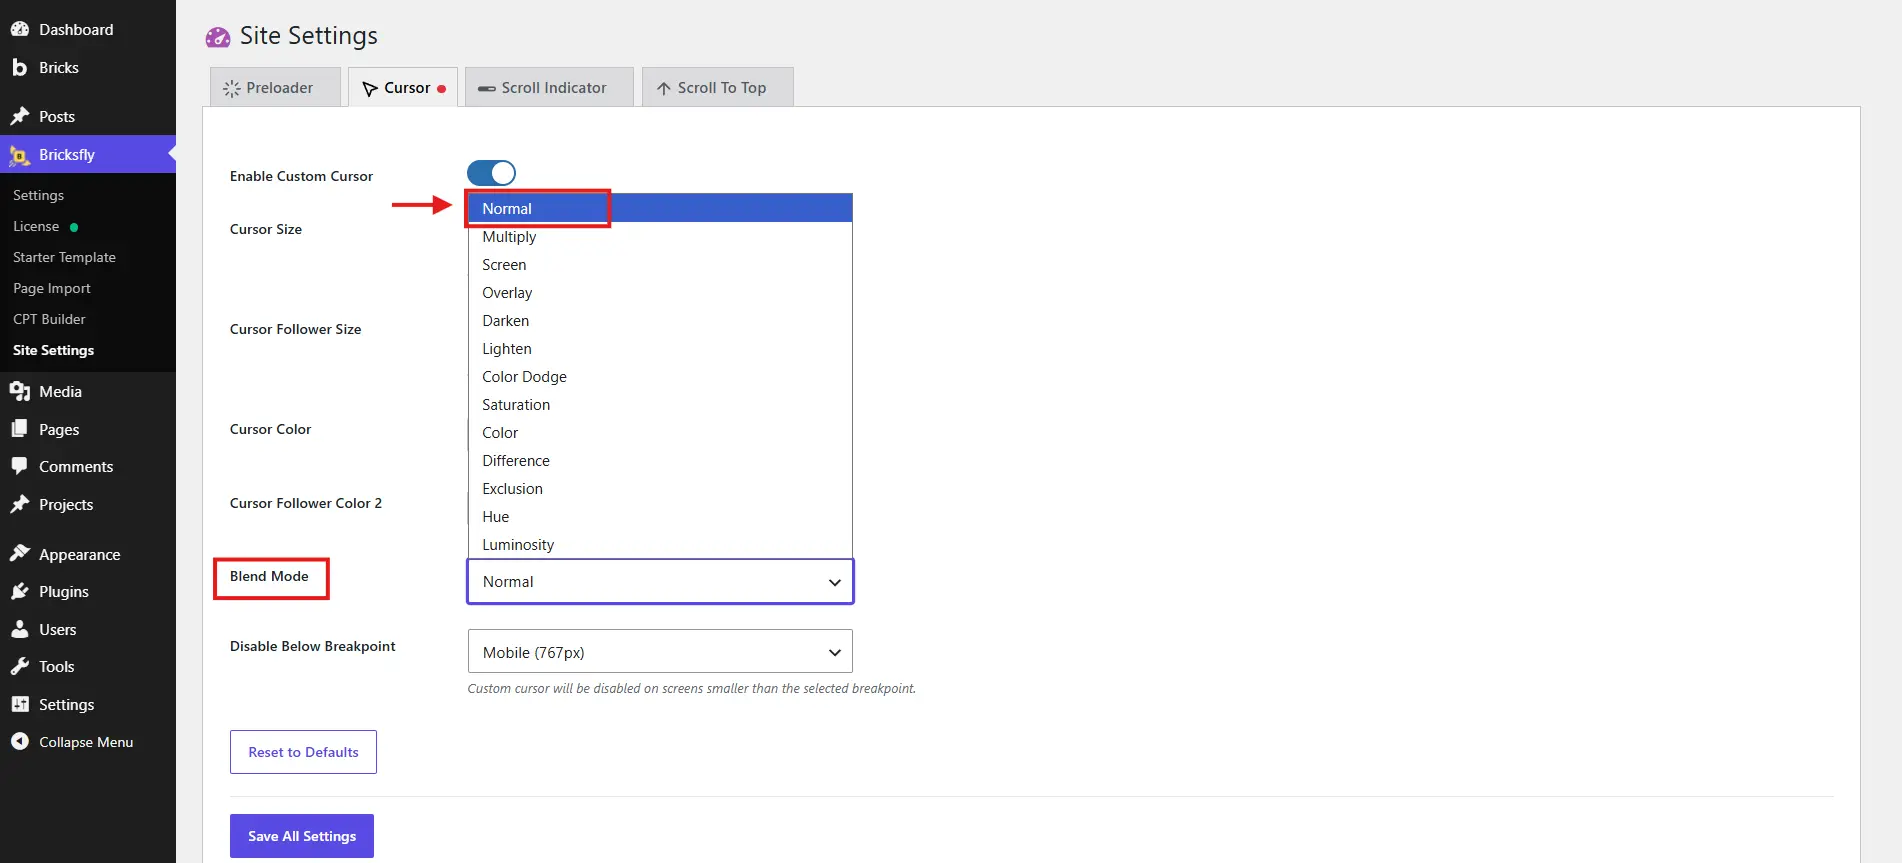Open the CPT Builder link
This screenshot has width=1902, height=863.
pyautogui.click(x=49, y=319)
